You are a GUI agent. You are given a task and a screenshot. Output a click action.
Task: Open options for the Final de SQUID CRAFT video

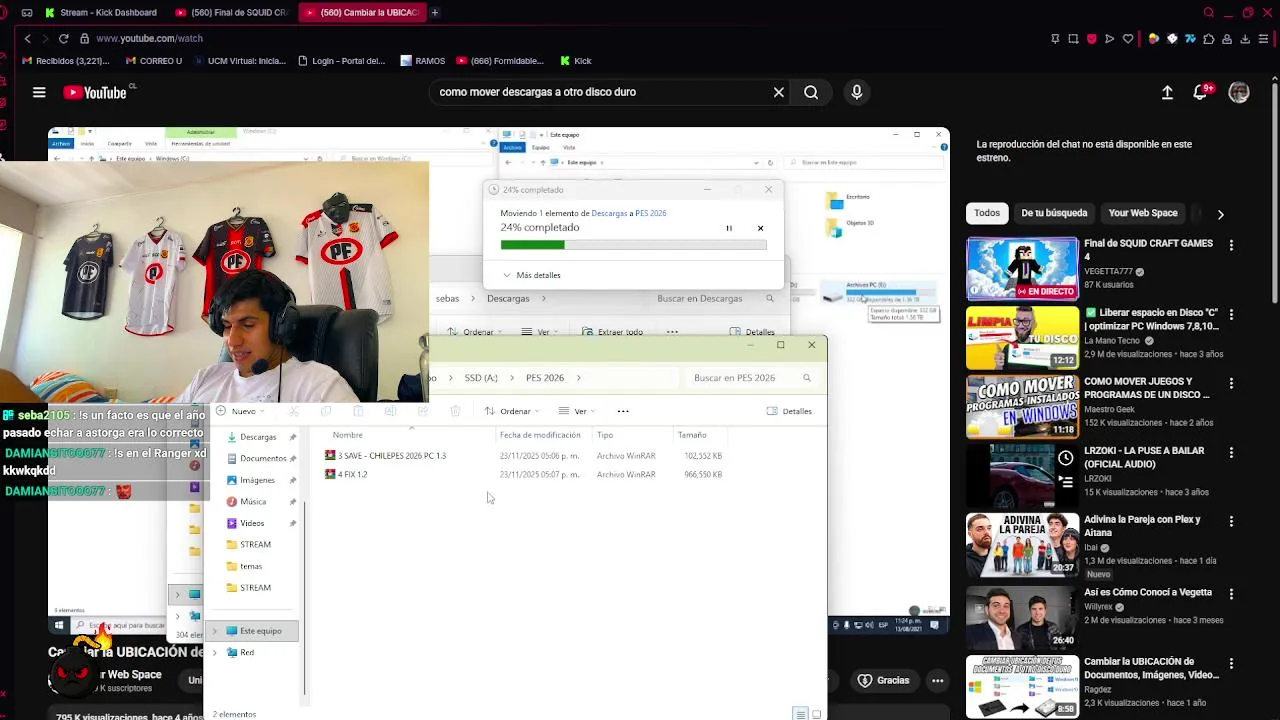click(1231, 245)
